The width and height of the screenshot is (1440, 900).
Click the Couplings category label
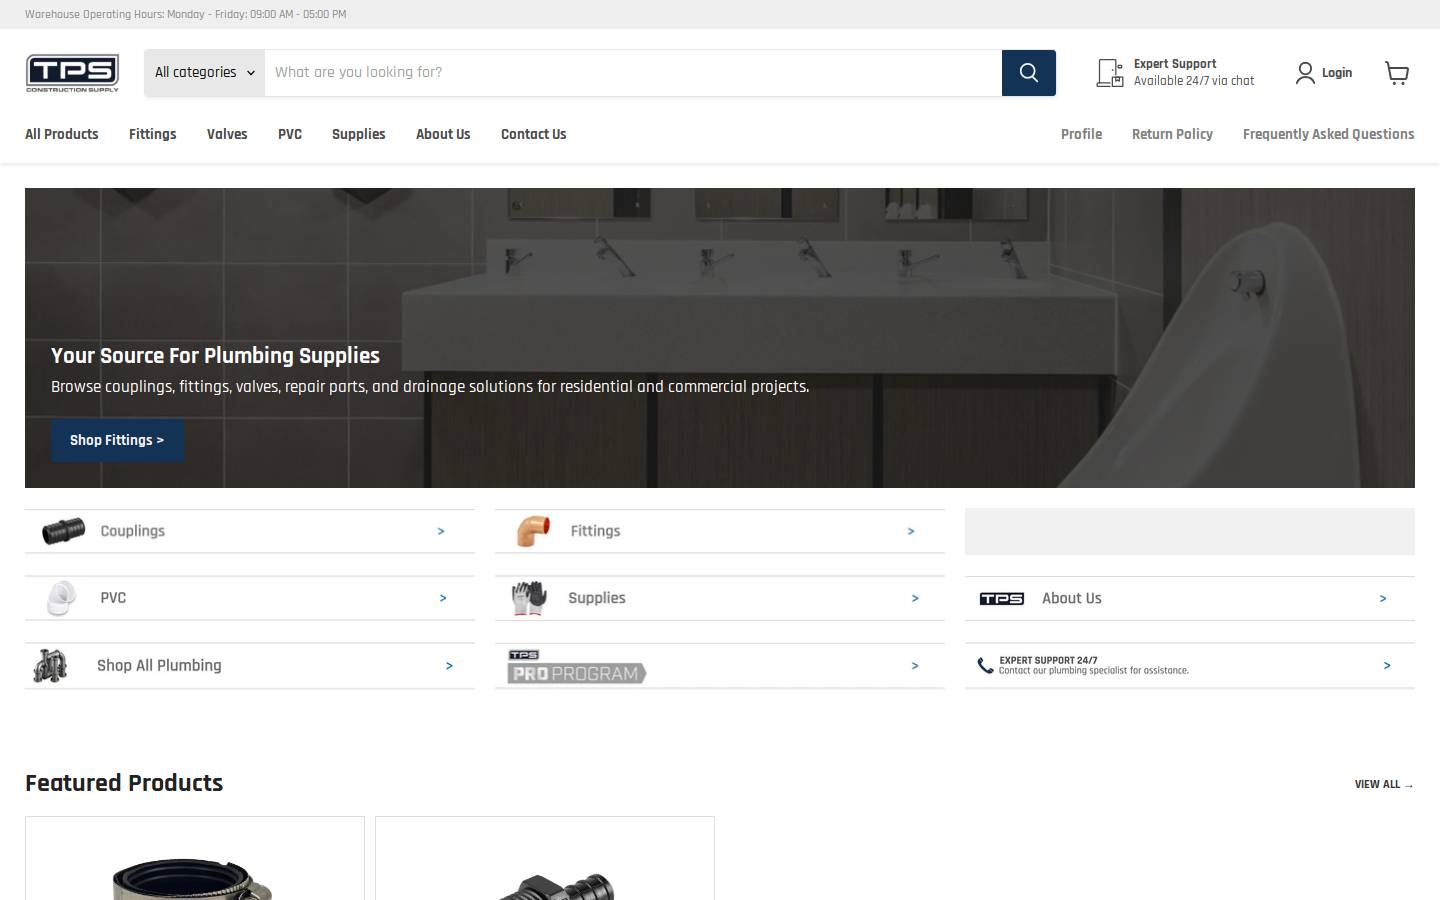coord(132,531)
